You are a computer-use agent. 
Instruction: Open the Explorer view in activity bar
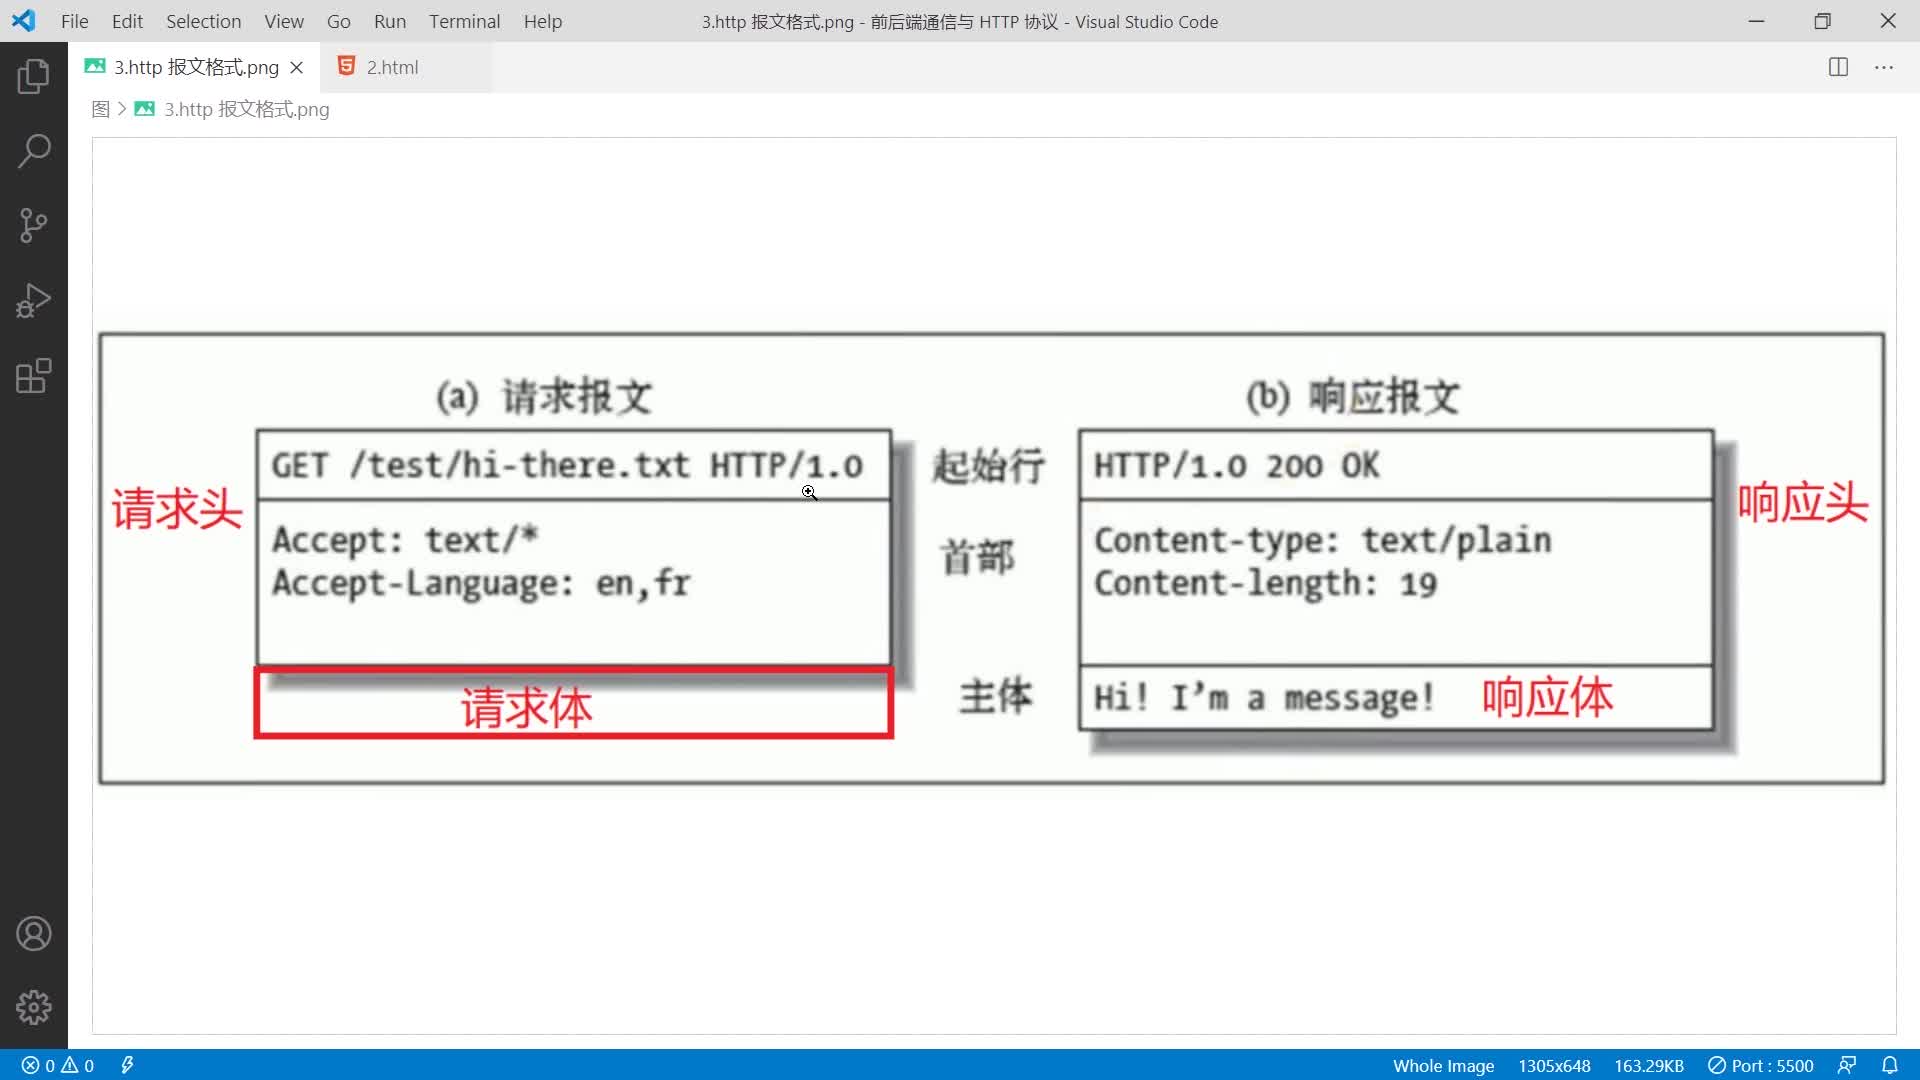pyautogui.click(x=33, y=77)
